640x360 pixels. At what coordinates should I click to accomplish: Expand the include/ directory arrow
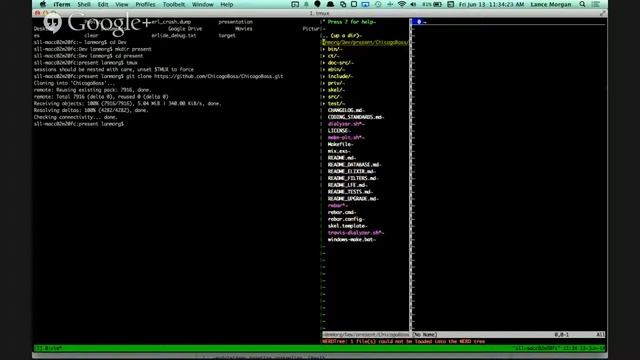[324, 76]
